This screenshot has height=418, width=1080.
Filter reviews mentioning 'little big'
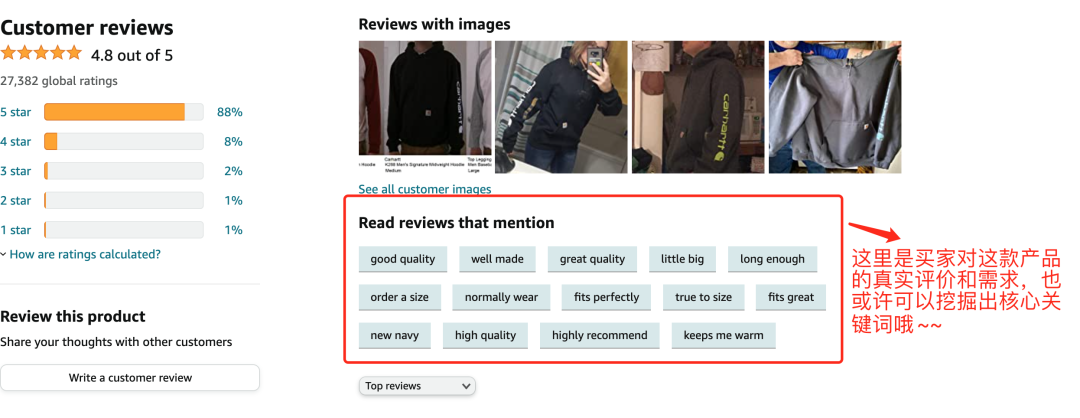pyautogui.click(x=683, y=260)
